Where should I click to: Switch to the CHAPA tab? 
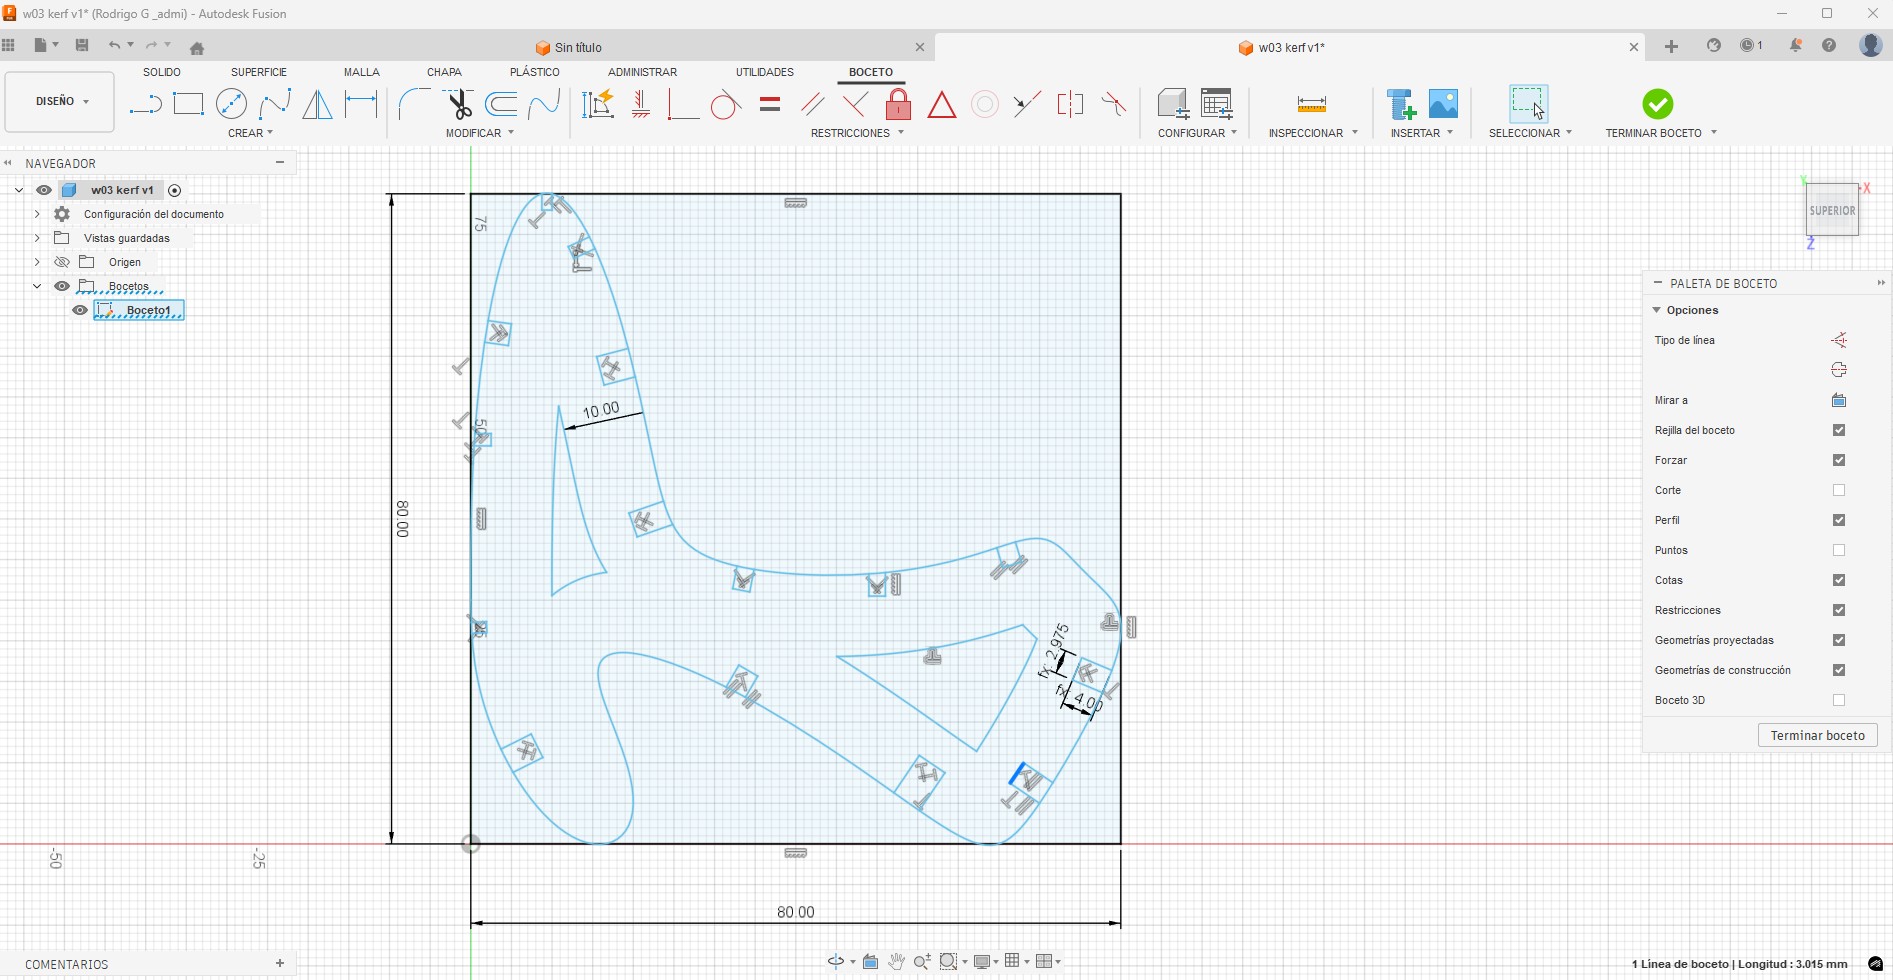point(444,72)
